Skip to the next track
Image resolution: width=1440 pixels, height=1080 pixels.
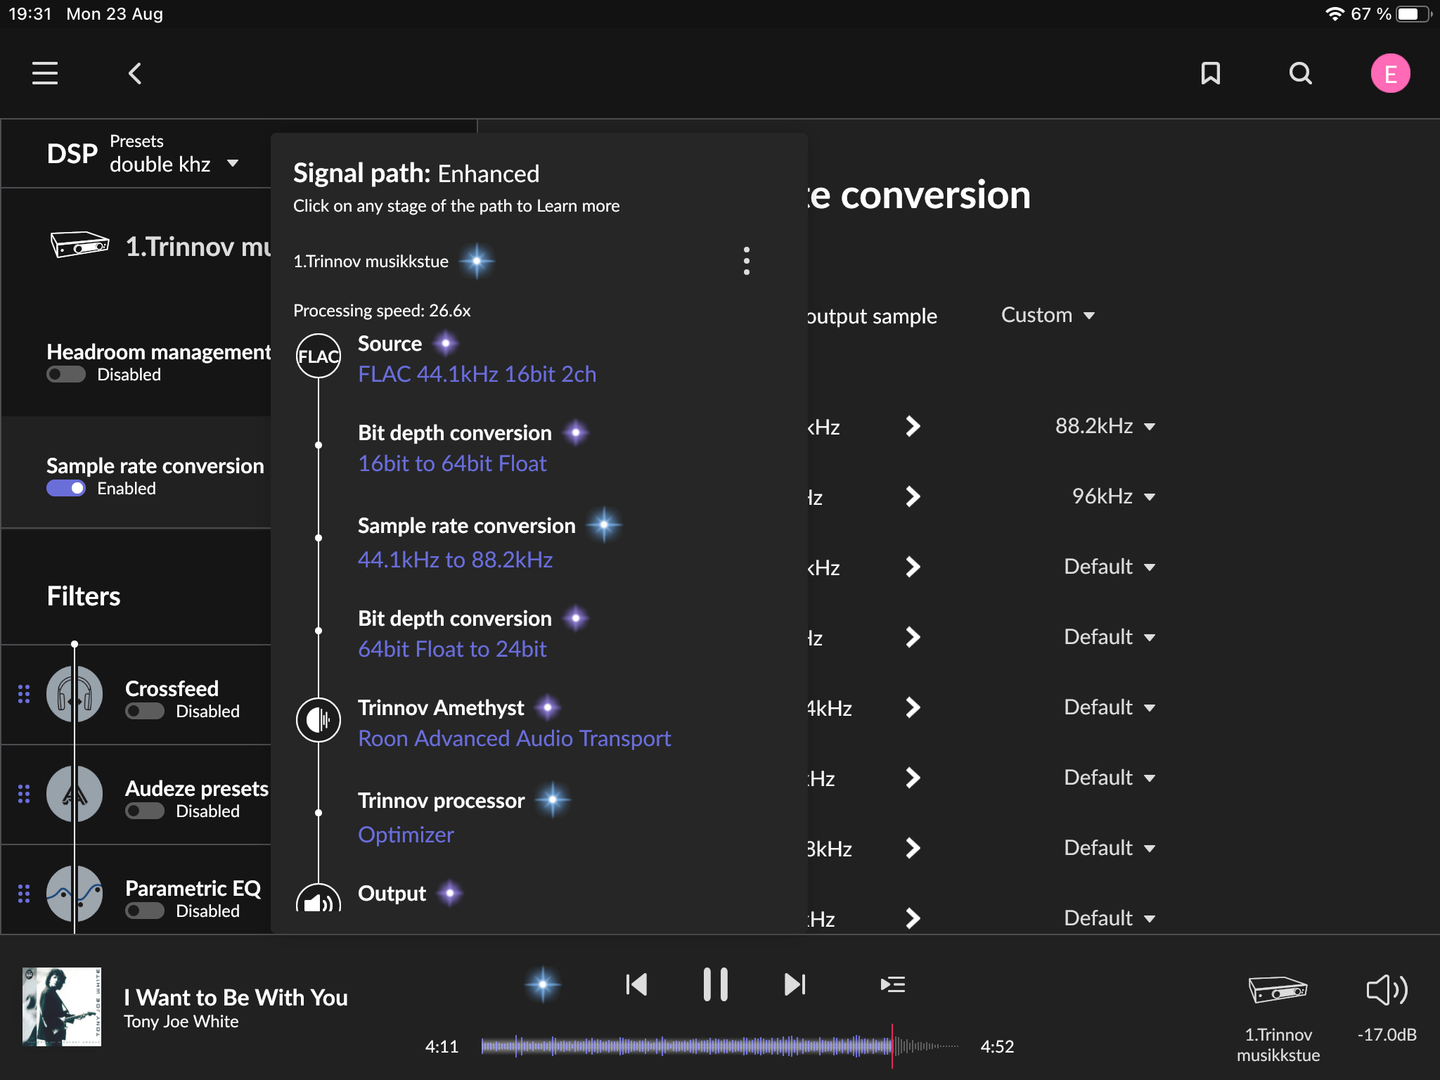click(794, 985)
